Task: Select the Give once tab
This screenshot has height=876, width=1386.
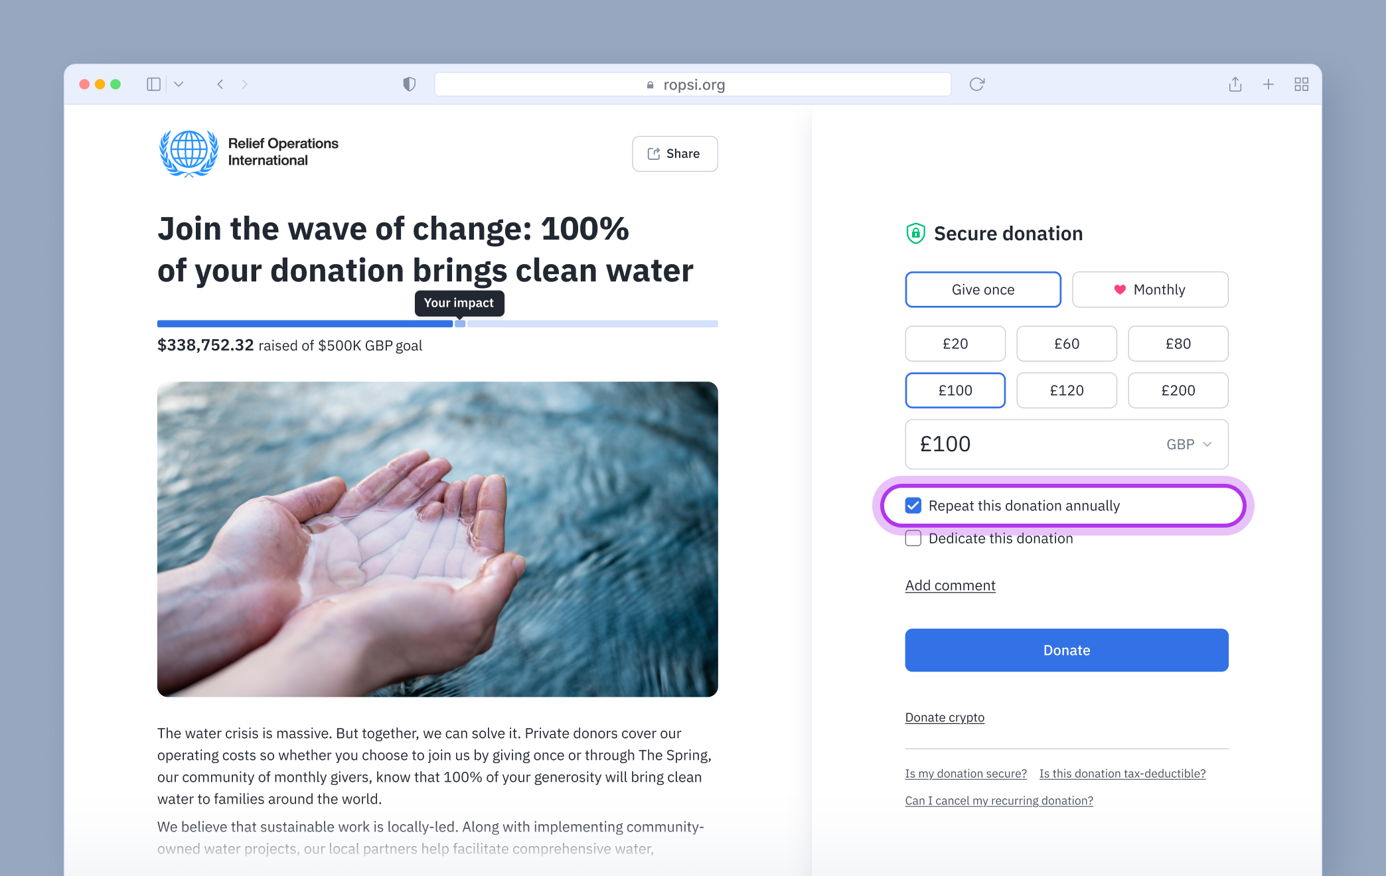Action: pyautogui.click(x=982, y=290)
